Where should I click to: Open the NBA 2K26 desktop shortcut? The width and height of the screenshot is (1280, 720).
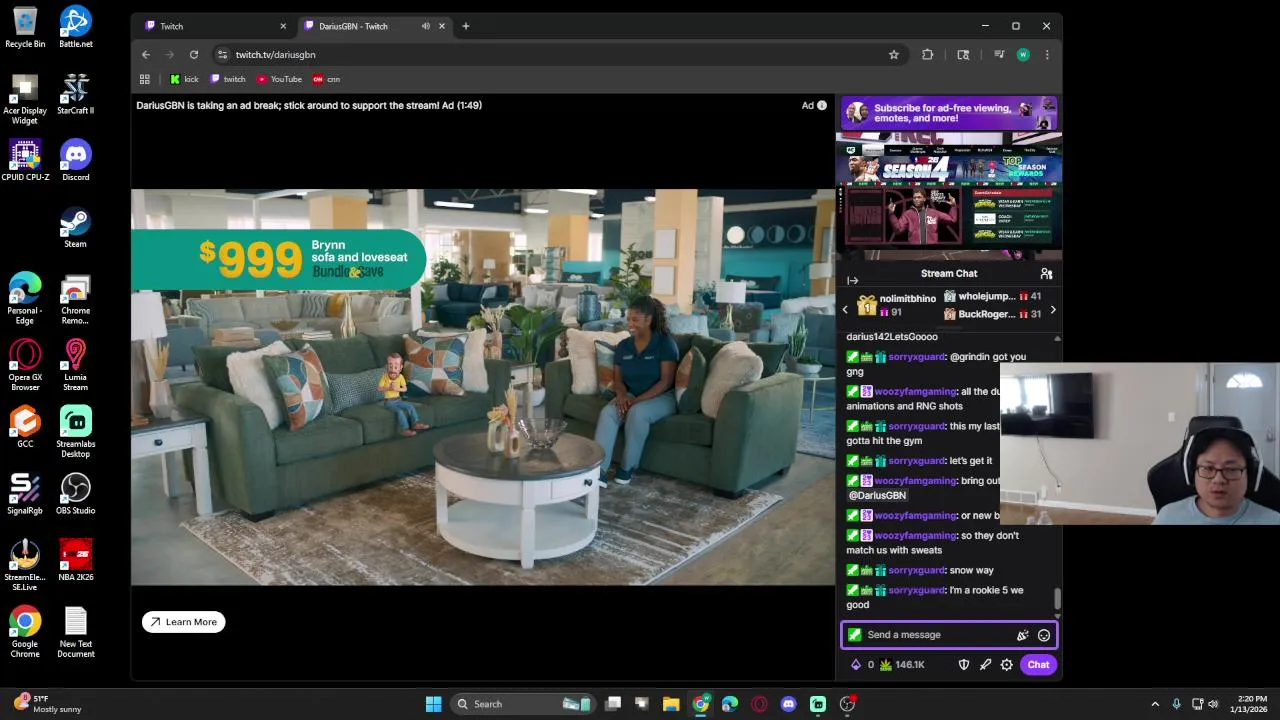pos(76,561)
